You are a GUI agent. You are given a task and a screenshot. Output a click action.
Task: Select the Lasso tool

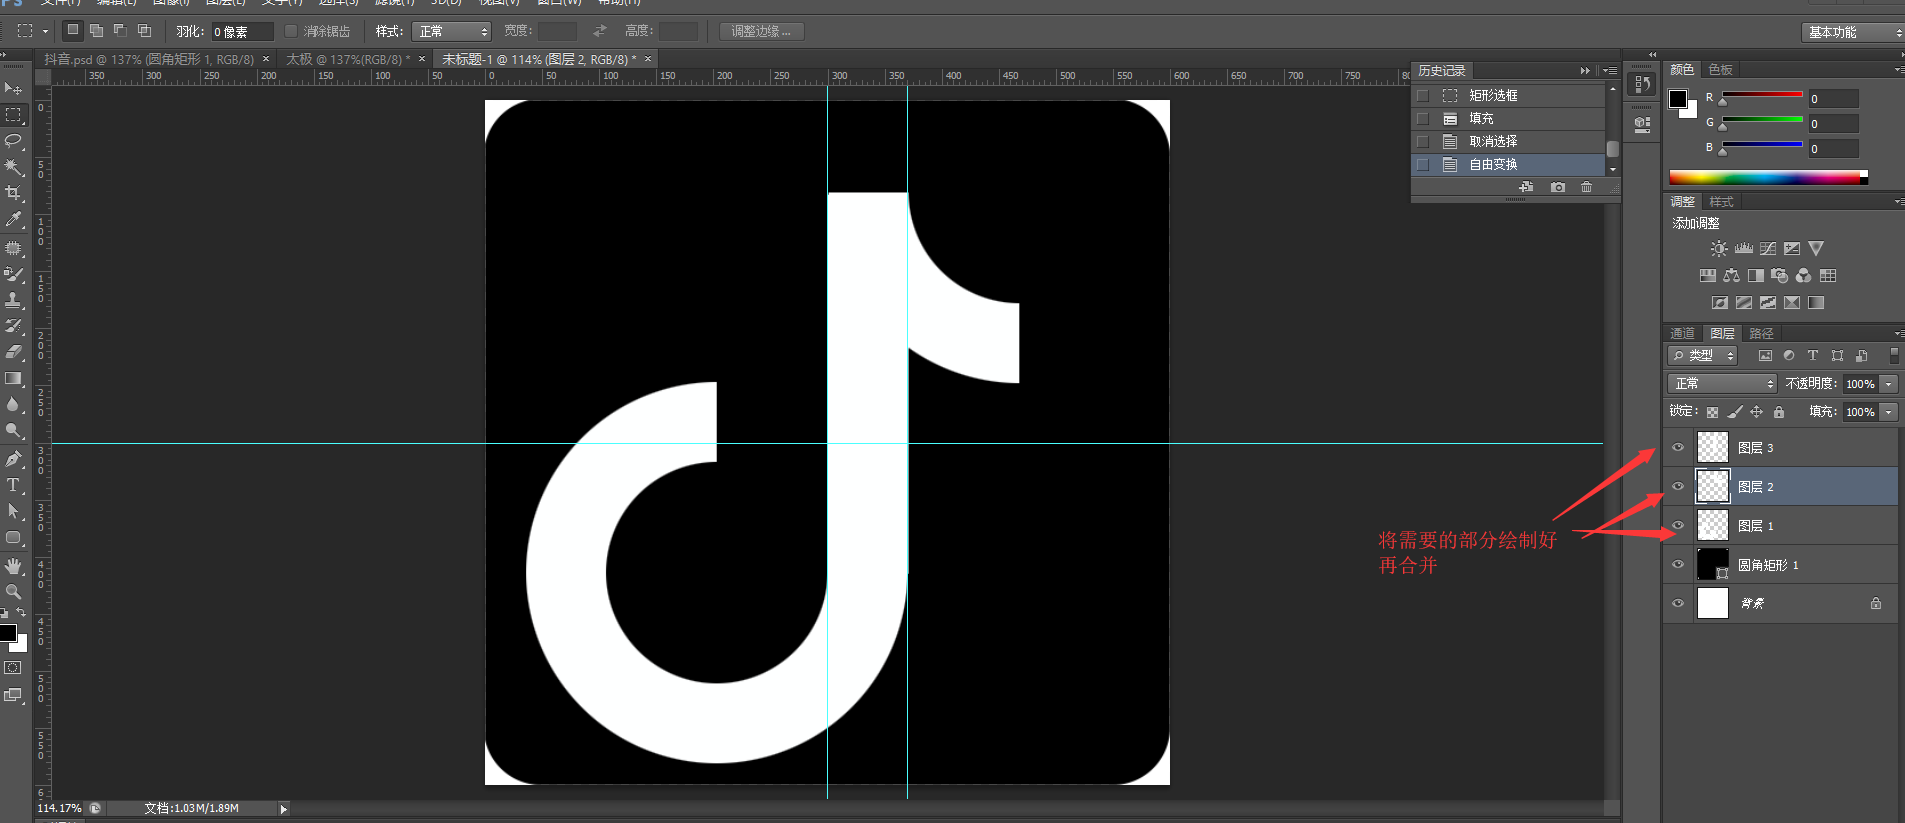(13, 141)
